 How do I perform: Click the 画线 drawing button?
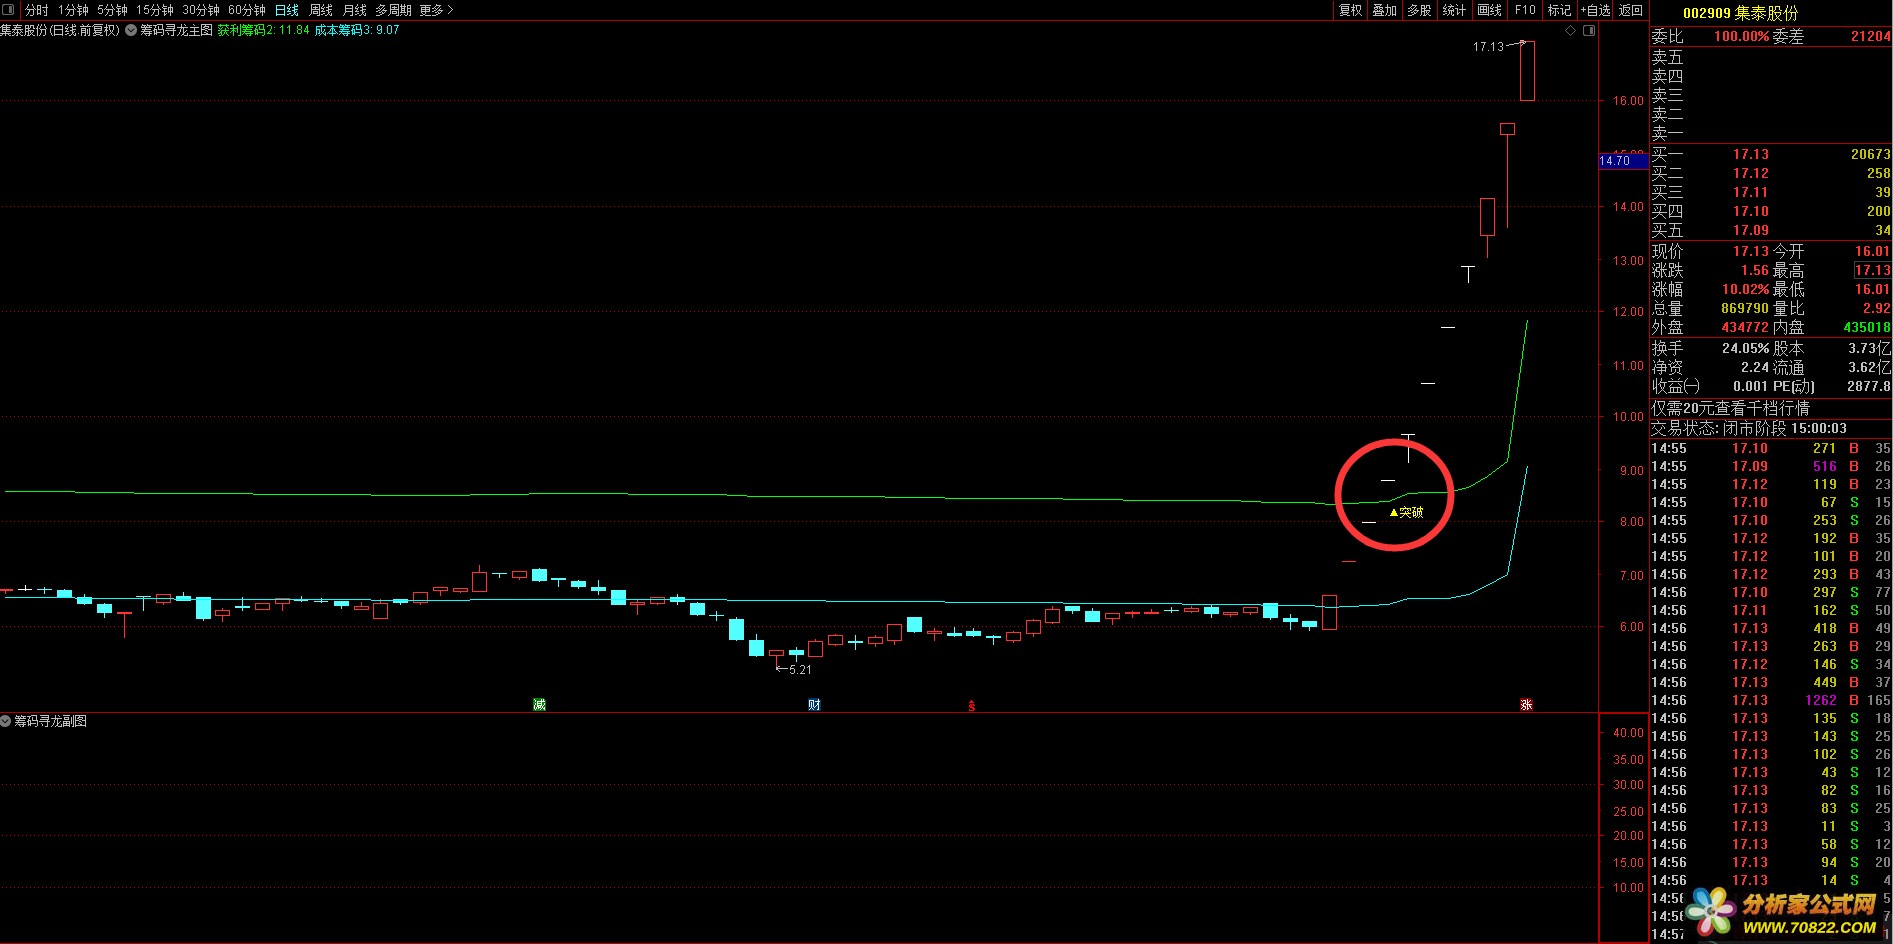tap(1490, 10)
